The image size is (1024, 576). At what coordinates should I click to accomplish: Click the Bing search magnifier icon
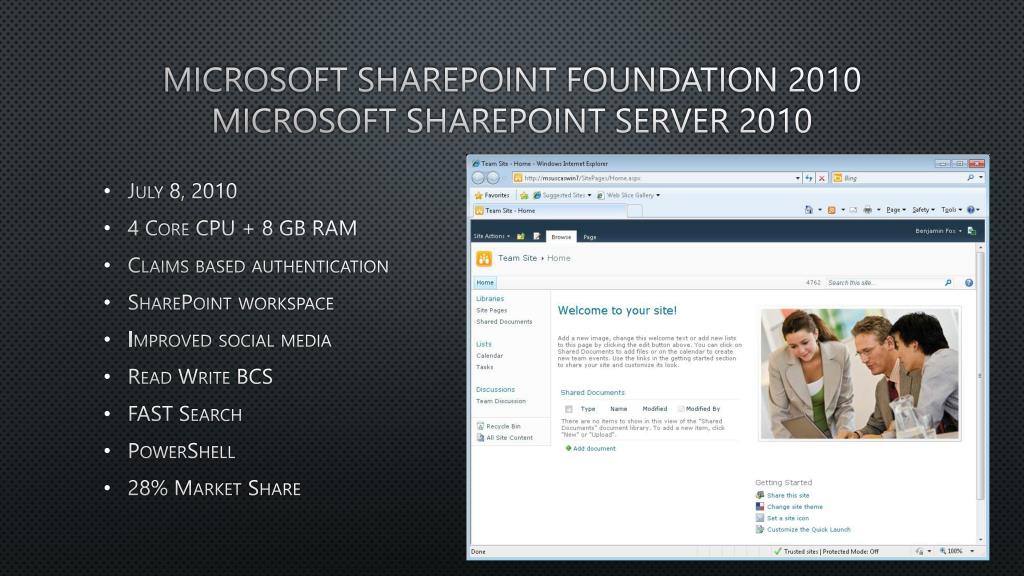(970, 178)
